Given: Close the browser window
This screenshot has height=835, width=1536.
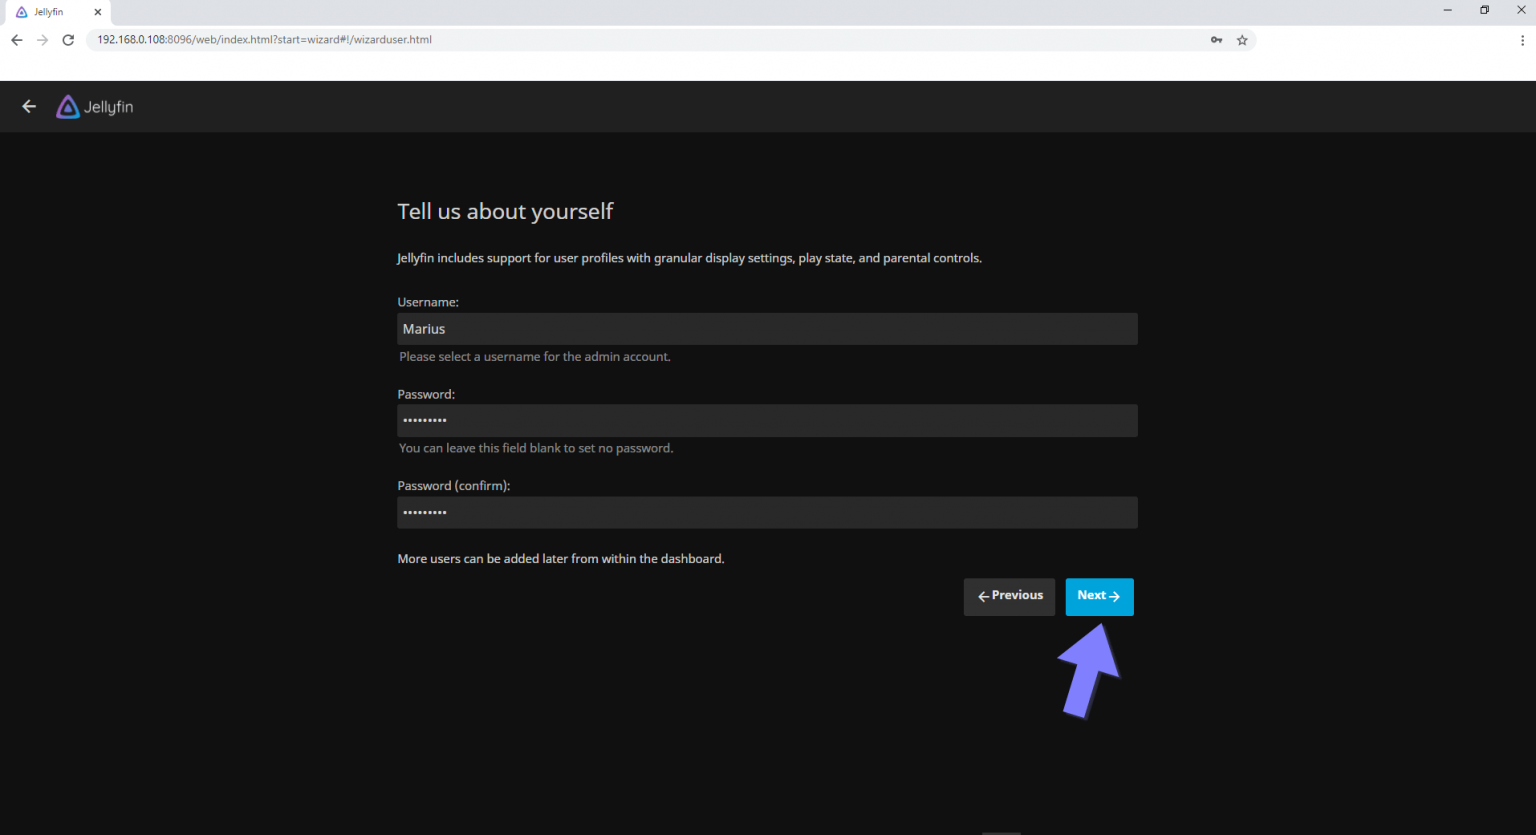Looking at the screenshot, I should [x=1522, y=10].
